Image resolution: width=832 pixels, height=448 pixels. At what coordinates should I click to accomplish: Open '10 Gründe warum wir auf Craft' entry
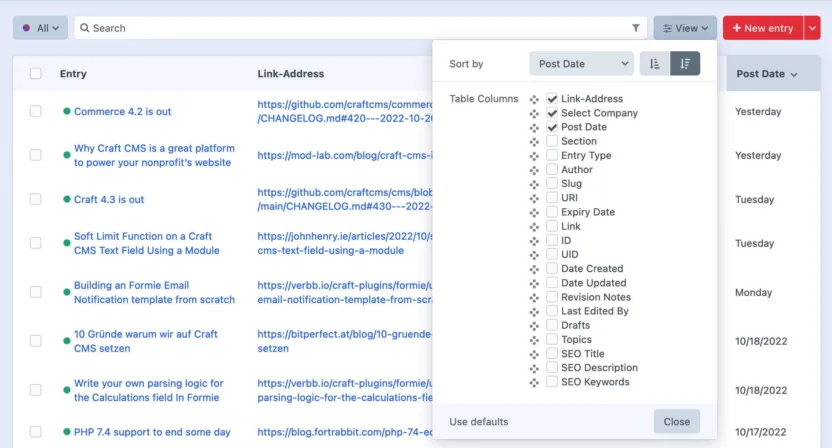tap(146, 341)
